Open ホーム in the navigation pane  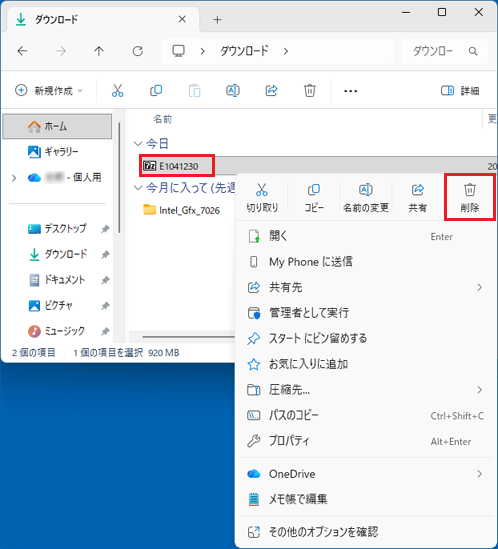(x=57, y=126)
